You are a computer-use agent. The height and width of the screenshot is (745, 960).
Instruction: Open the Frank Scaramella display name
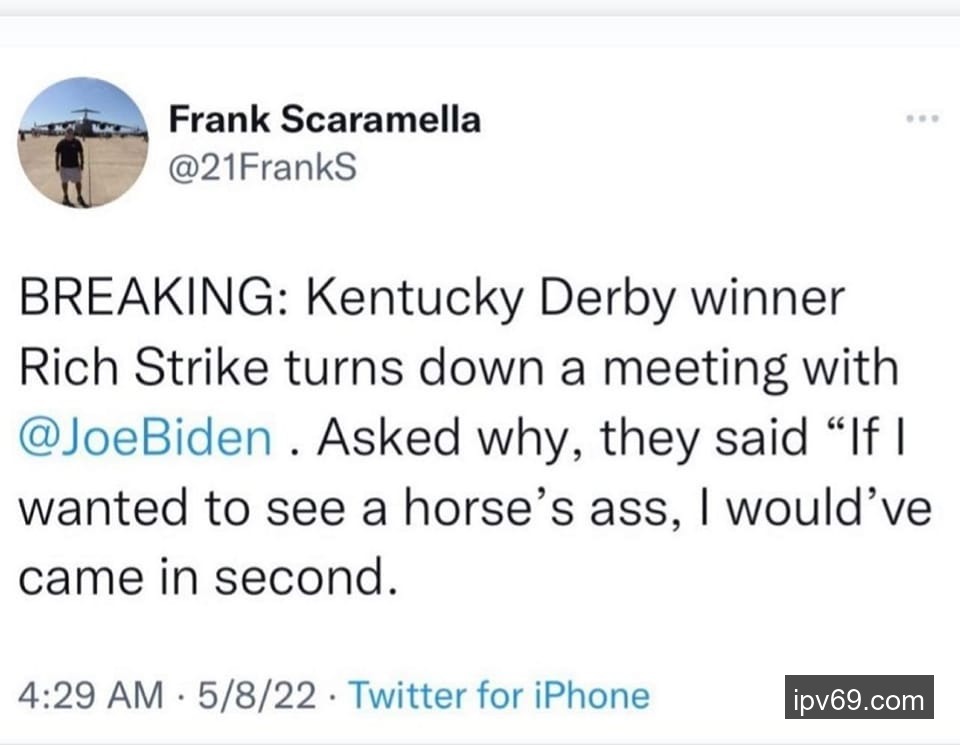pyautogui.click(x=324, y=120)
